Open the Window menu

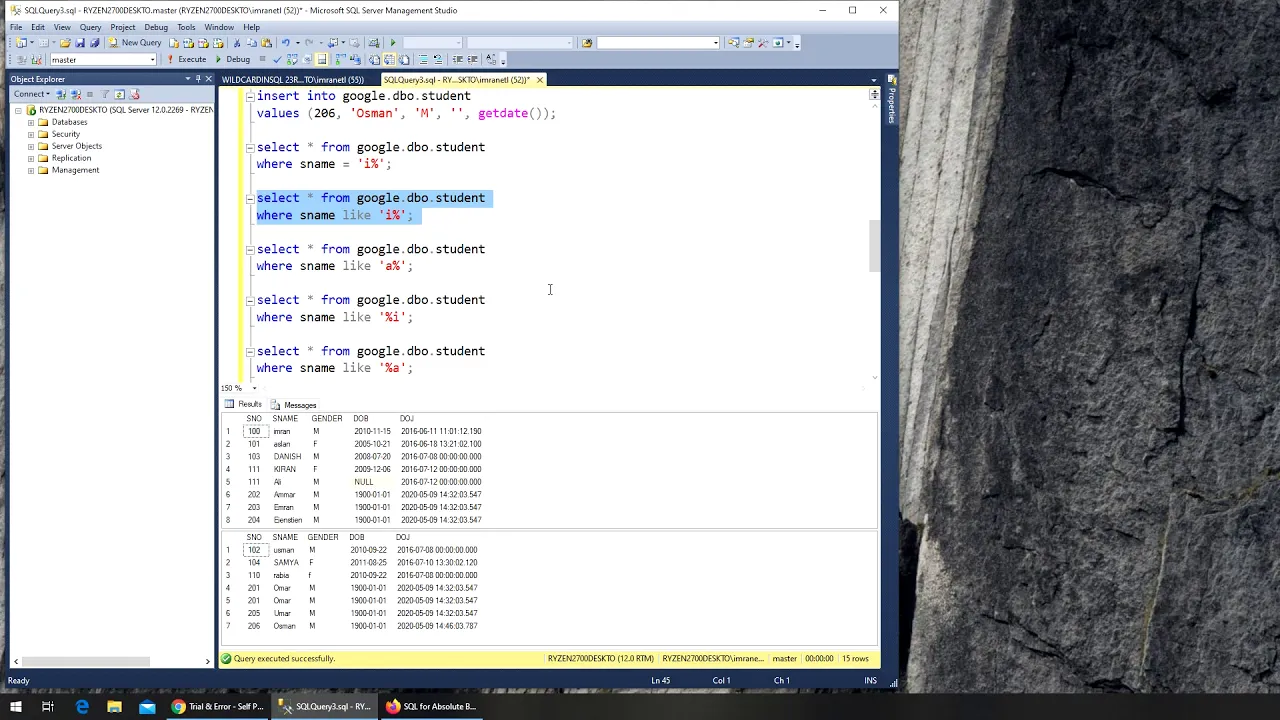(x=219, y=27)
